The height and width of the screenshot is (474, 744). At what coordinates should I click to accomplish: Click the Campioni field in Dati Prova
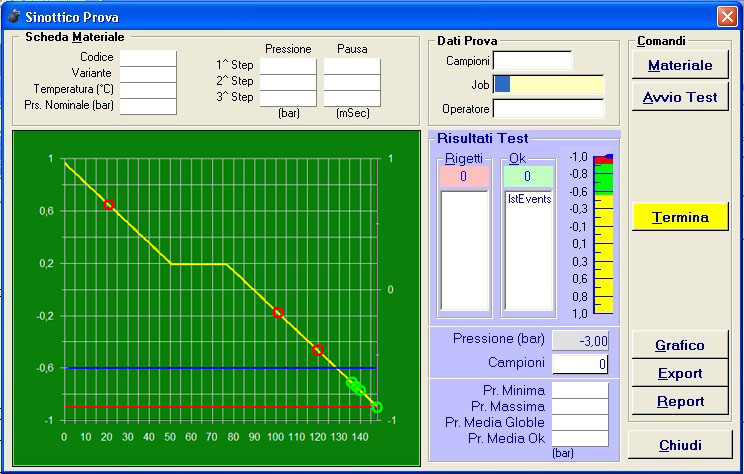coord(532,61)
